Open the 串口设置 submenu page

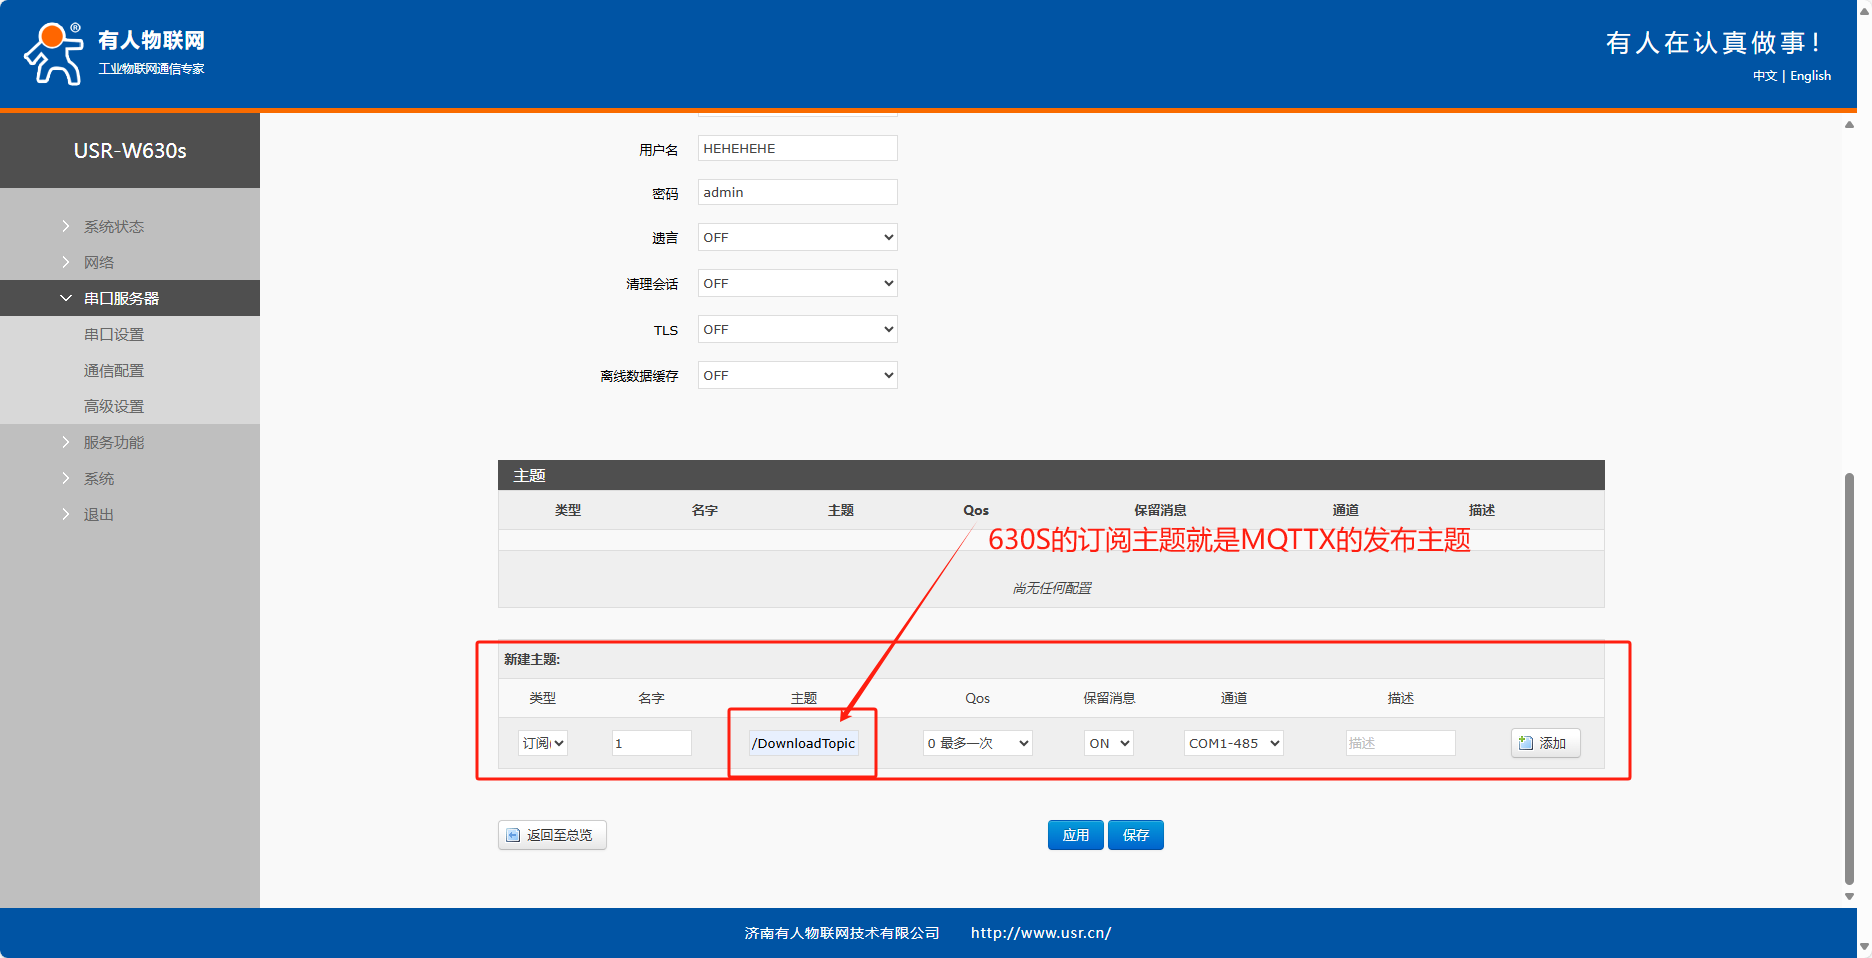pyautogui.click(x=114, y=335)
